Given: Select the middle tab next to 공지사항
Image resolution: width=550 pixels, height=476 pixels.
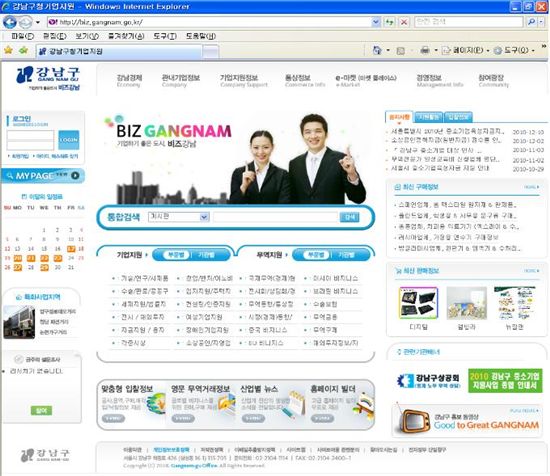Looking at the screenshot, I should point(429,117).
